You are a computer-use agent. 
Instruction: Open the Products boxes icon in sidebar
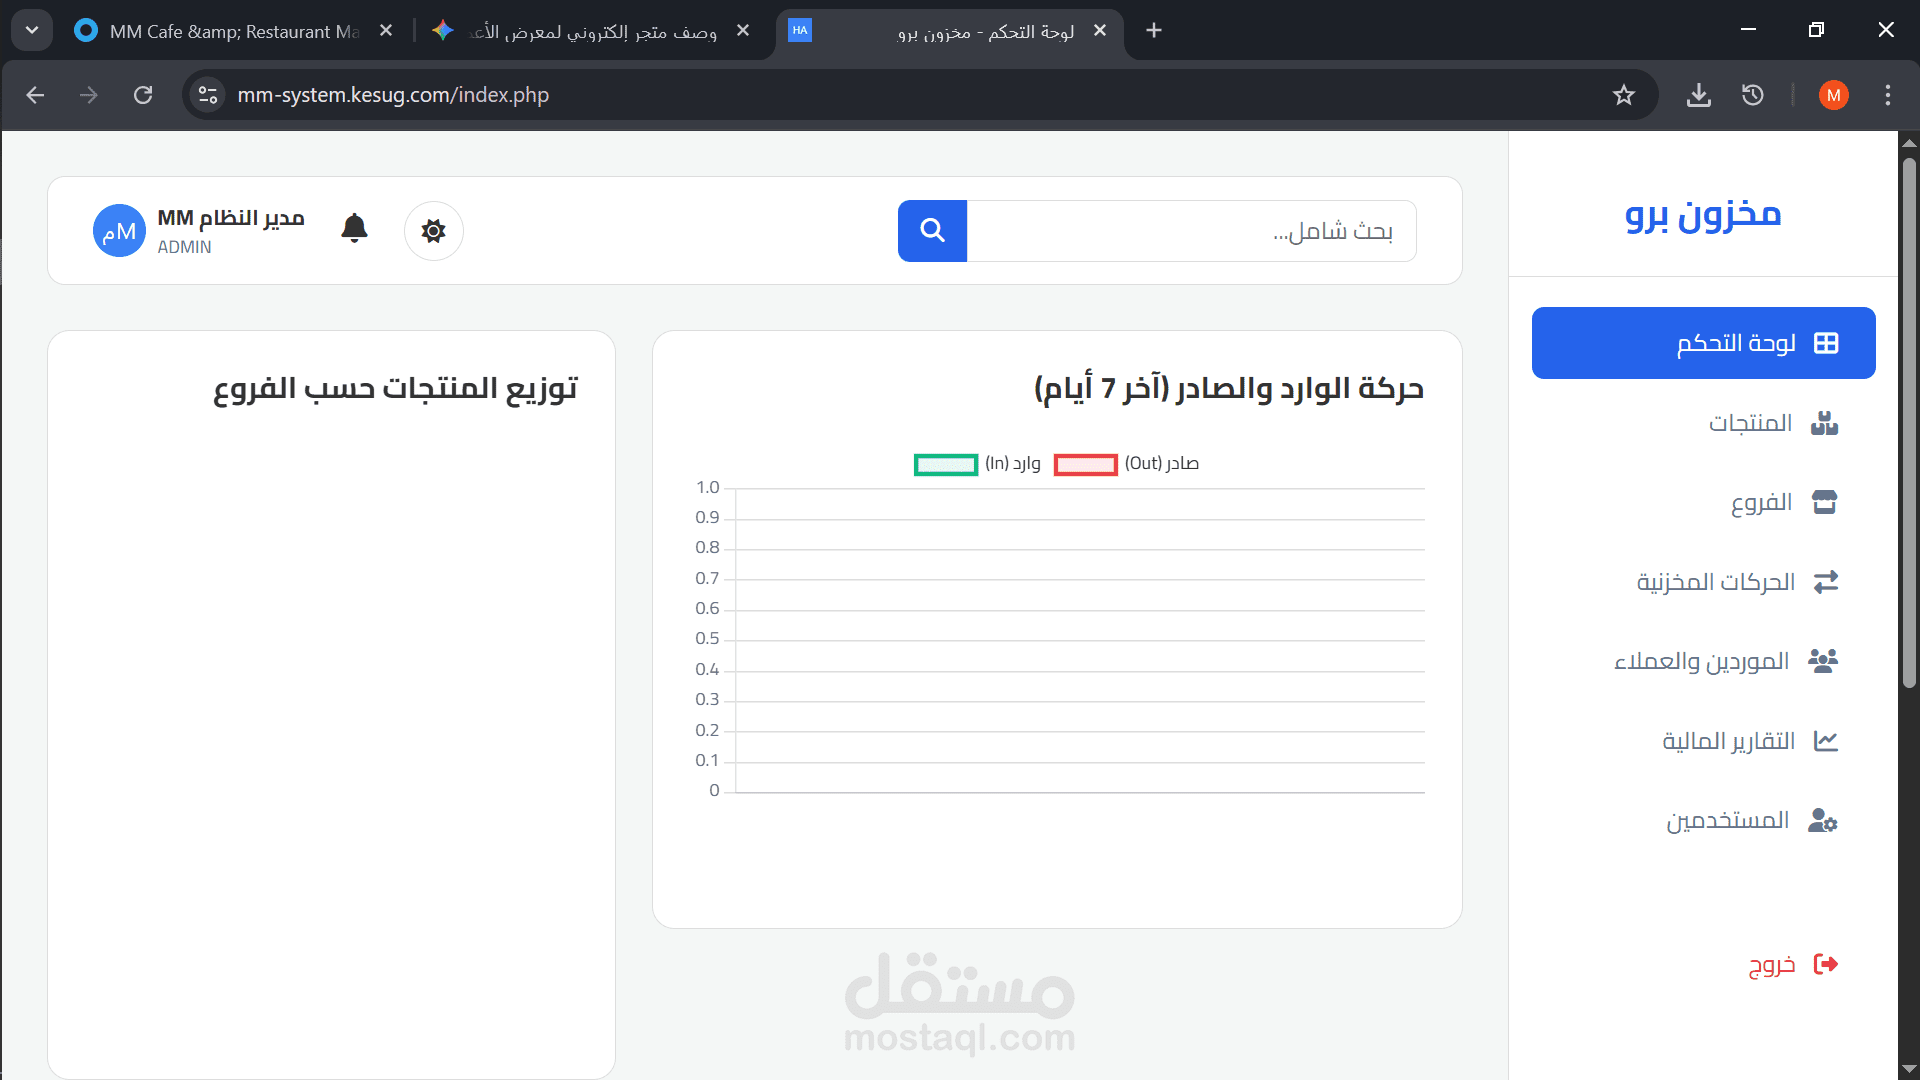[x=1824, y=423]
